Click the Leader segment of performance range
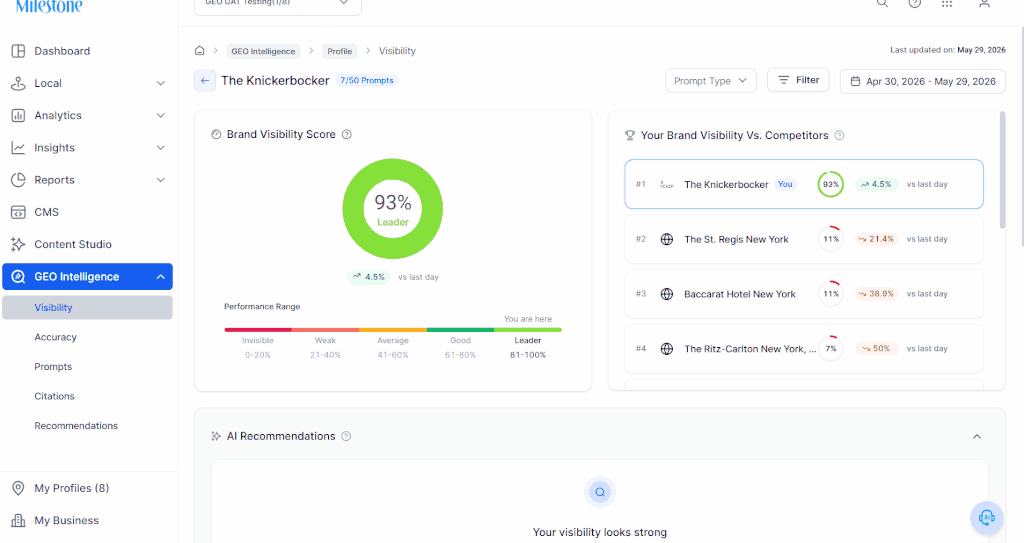1024x543 pixels. [x=528, y=330]
